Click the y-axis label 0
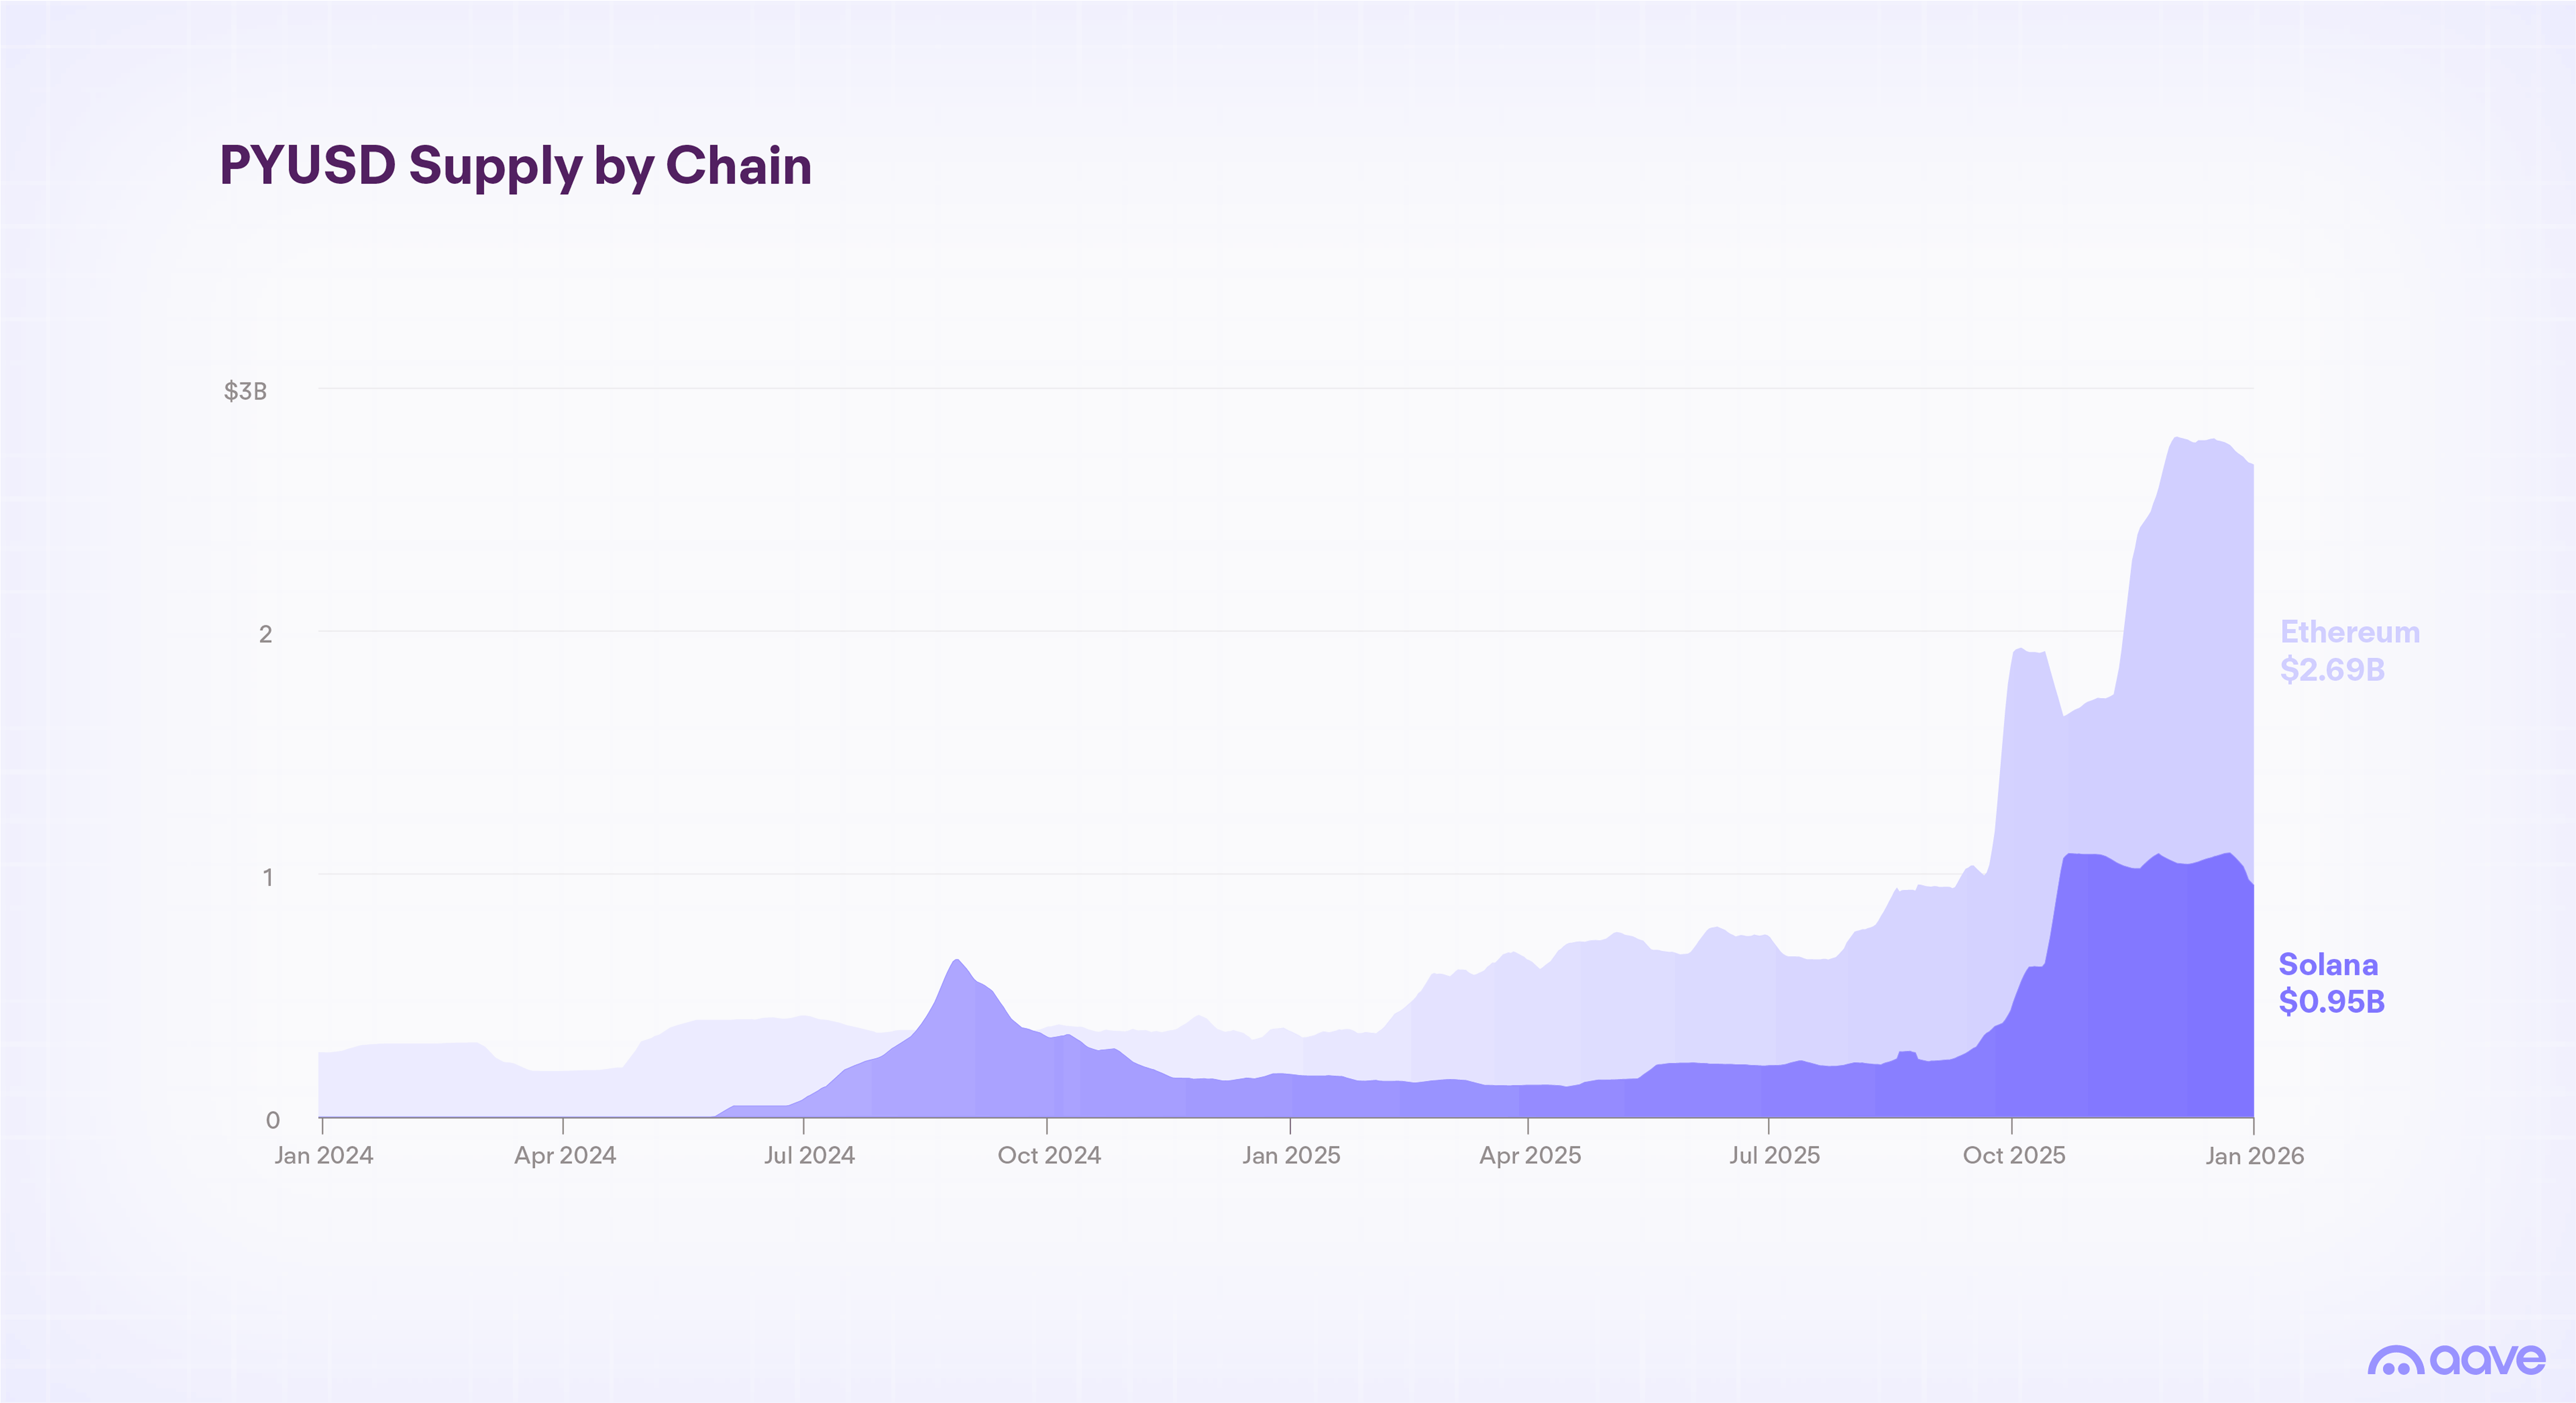2576x1403 pixels. (272, 1120)
